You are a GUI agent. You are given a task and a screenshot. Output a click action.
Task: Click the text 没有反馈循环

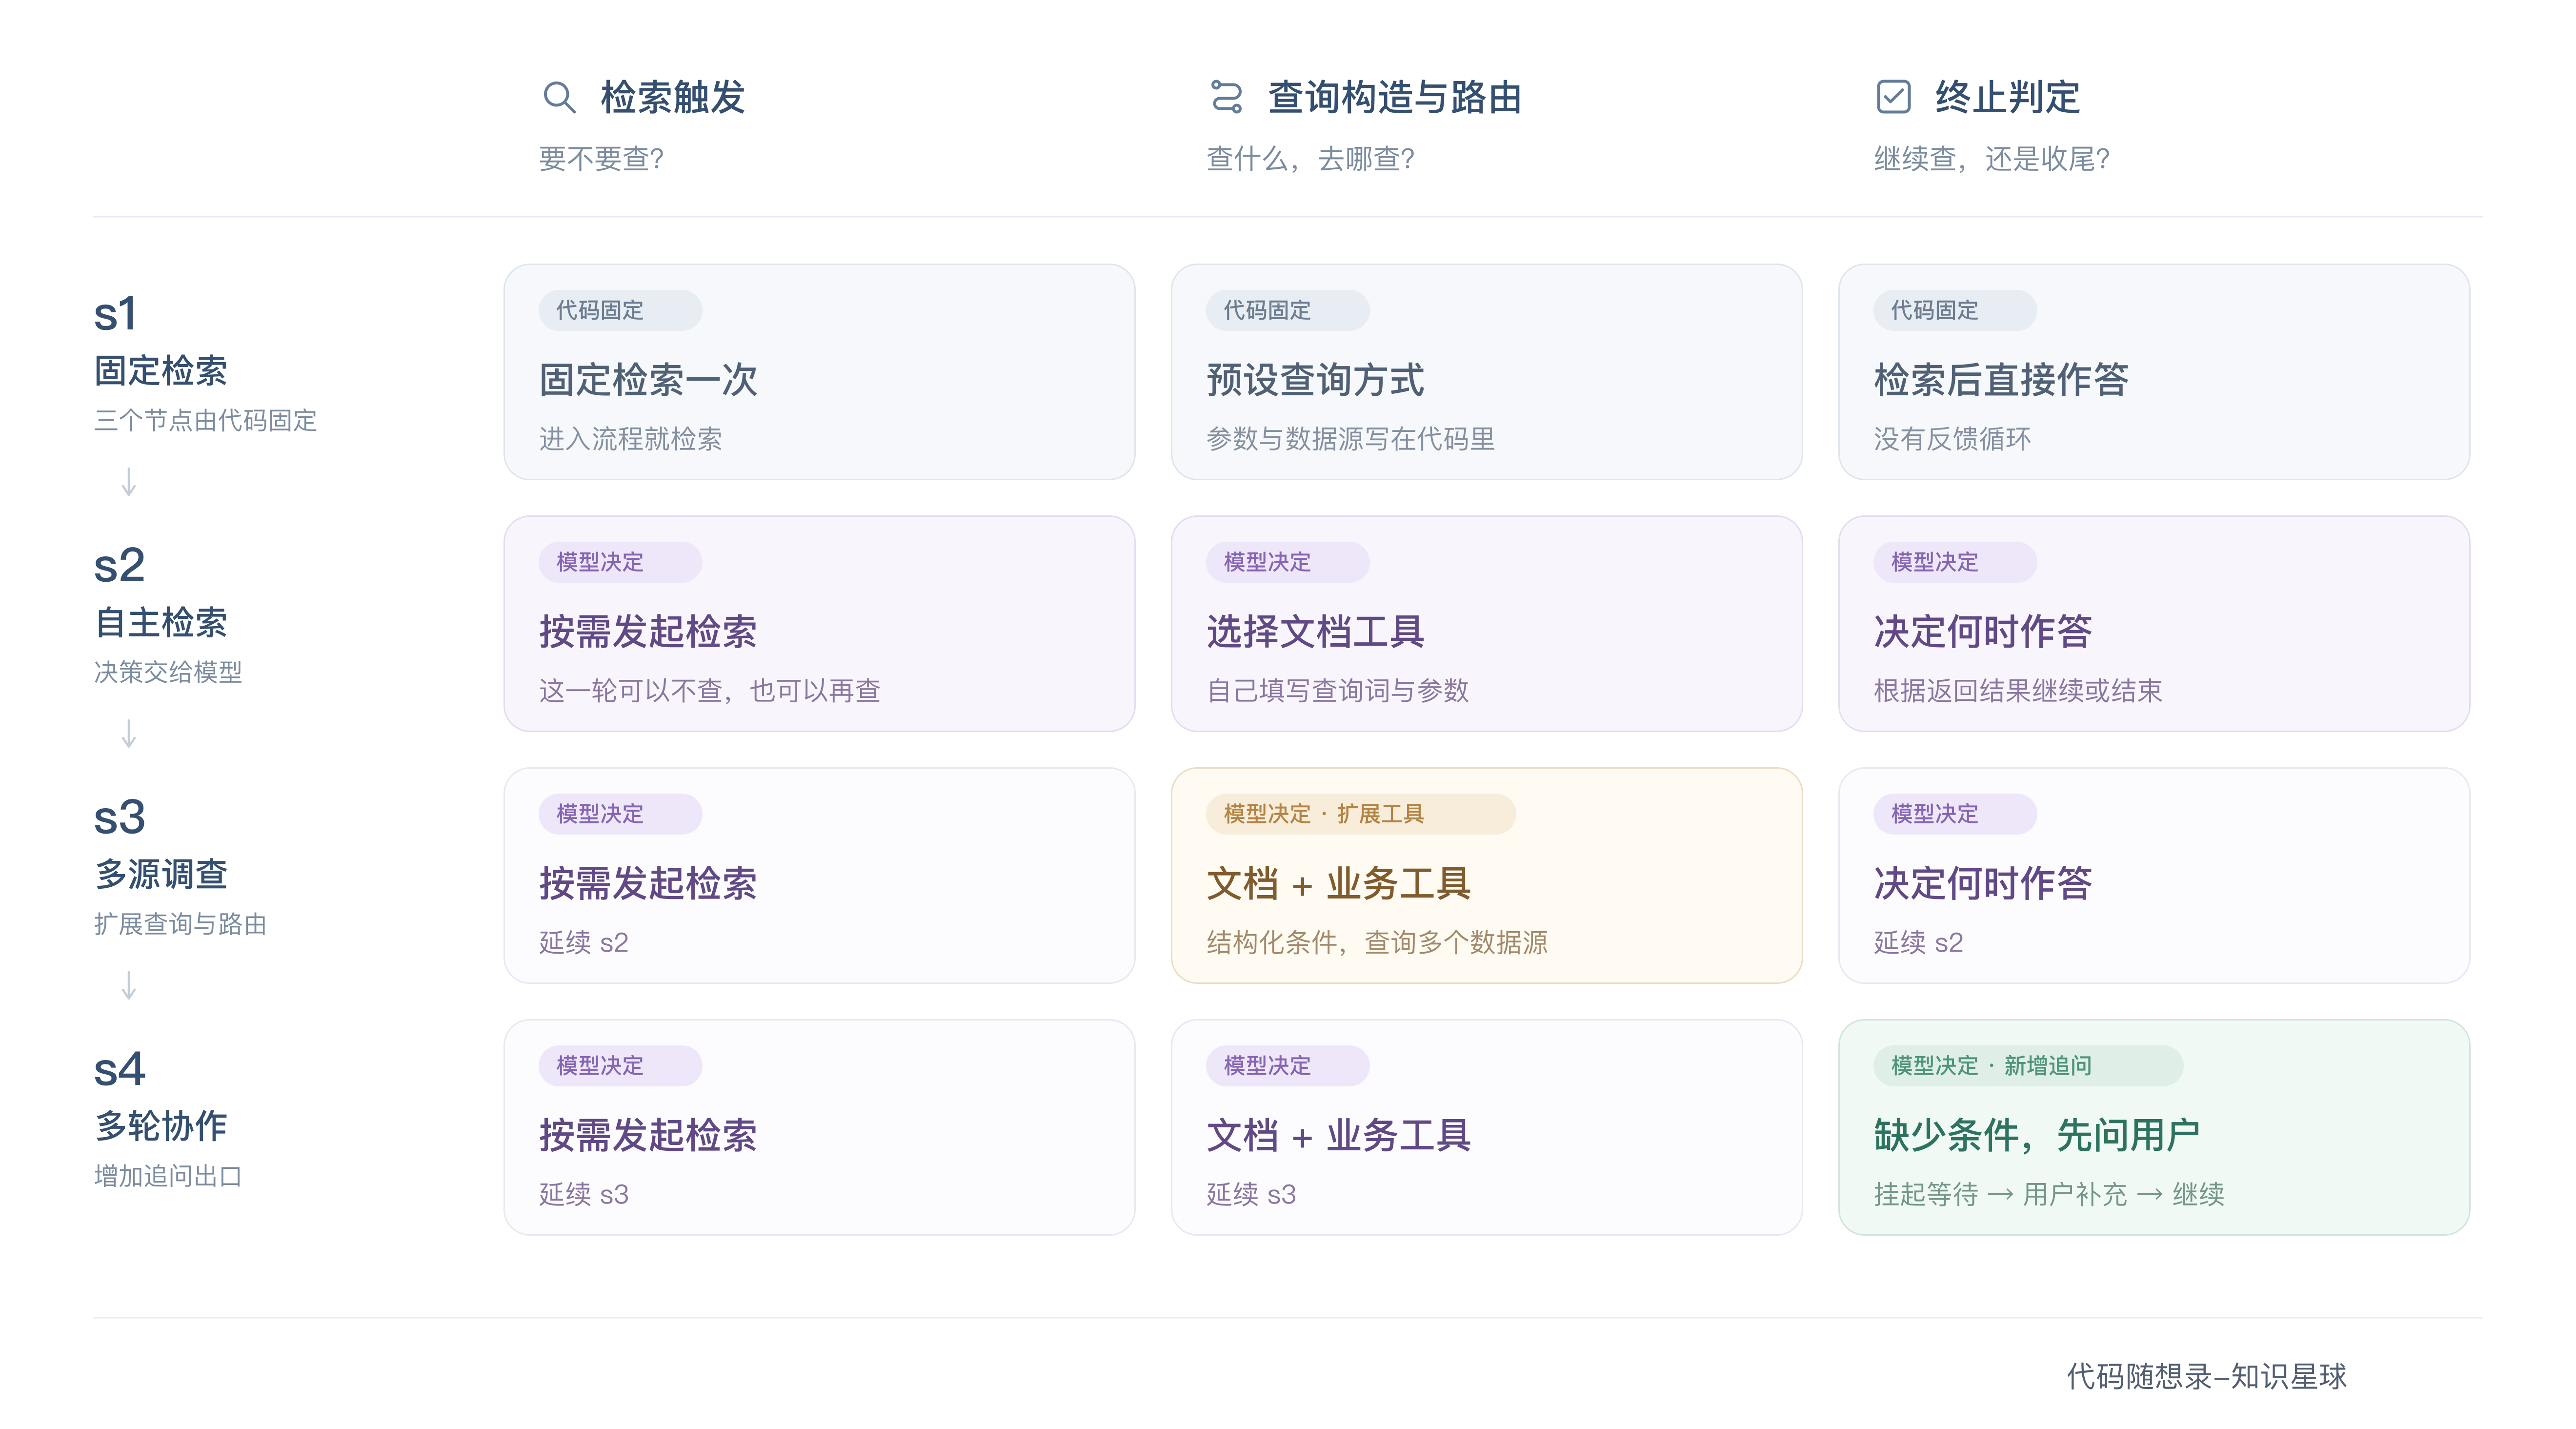pos(1952,439)
